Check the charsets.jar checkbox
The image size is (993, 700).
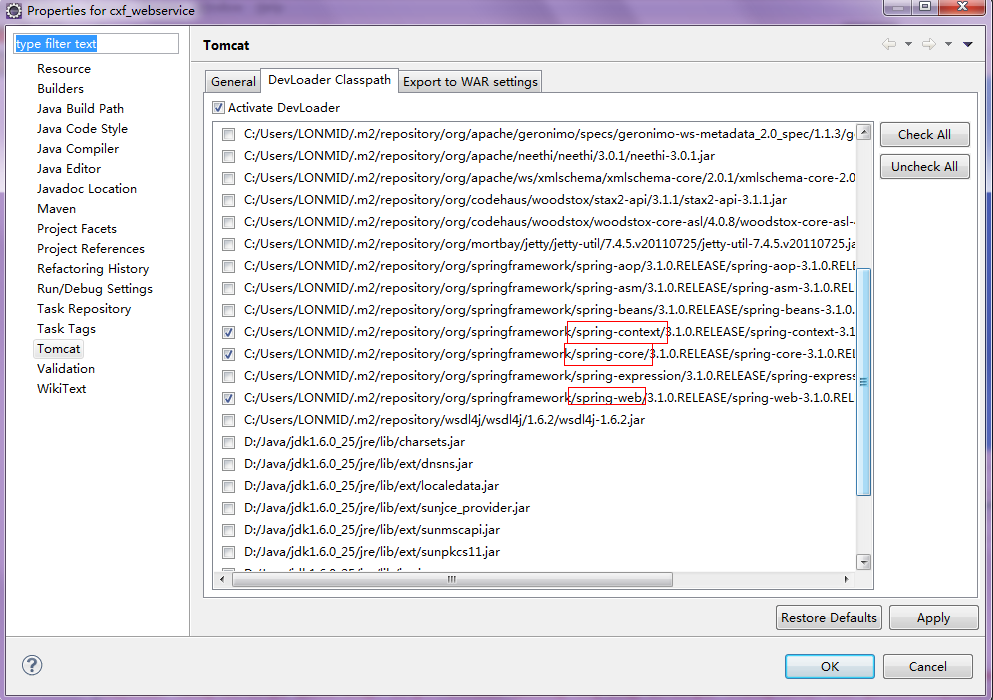click(229, 442)
